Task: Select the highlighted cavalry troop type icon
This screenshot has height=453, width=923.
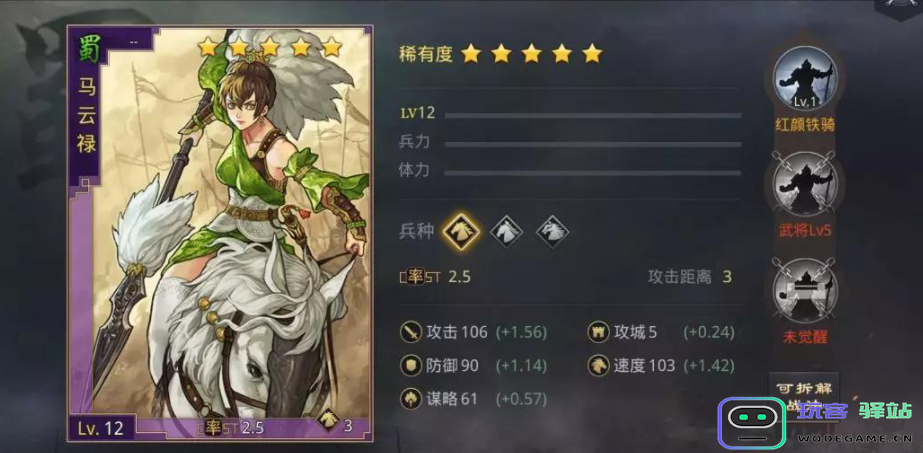Action: tap(461, 231)
